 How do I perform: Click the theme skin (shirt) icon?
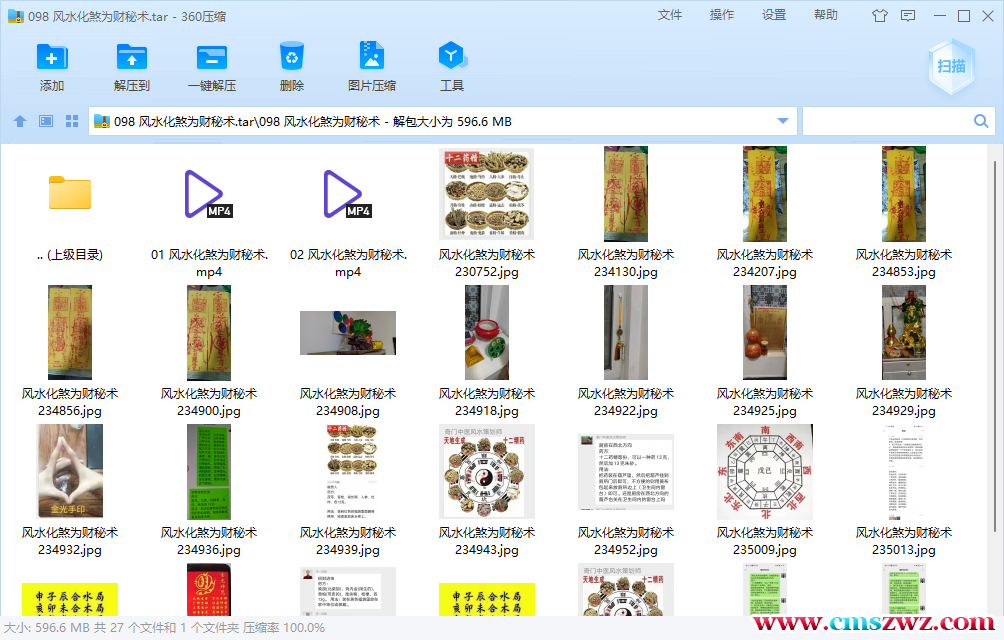tap(880, 15)
